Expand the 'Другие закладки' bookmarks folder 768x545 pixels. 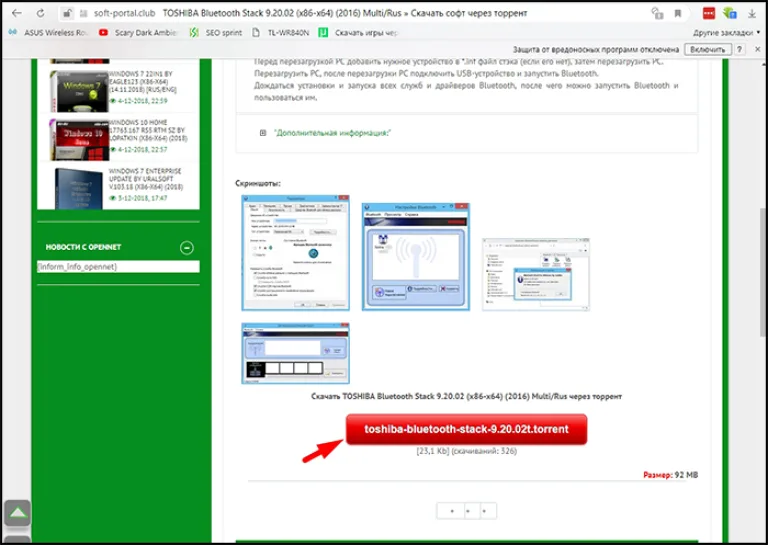pyautogui.click(x=726, y=33)
